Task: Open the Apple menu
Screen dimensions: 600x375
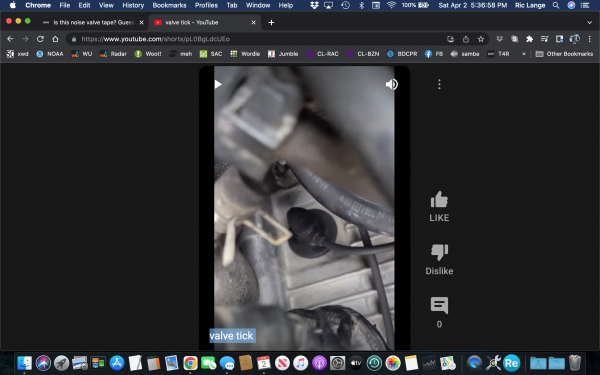Action: [x=13, y=5]
